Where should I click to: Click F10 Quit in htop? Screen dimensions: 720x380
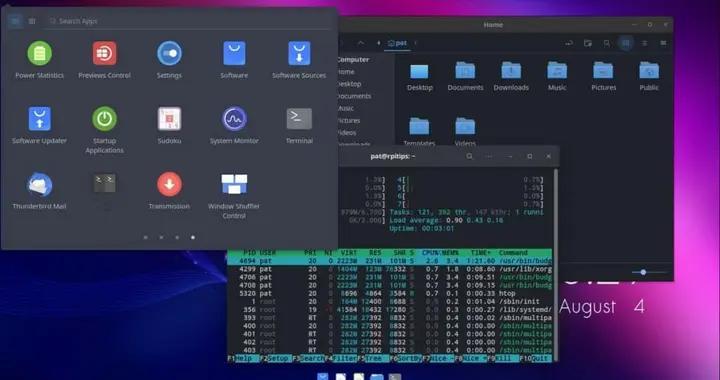[x=536, y=358]
